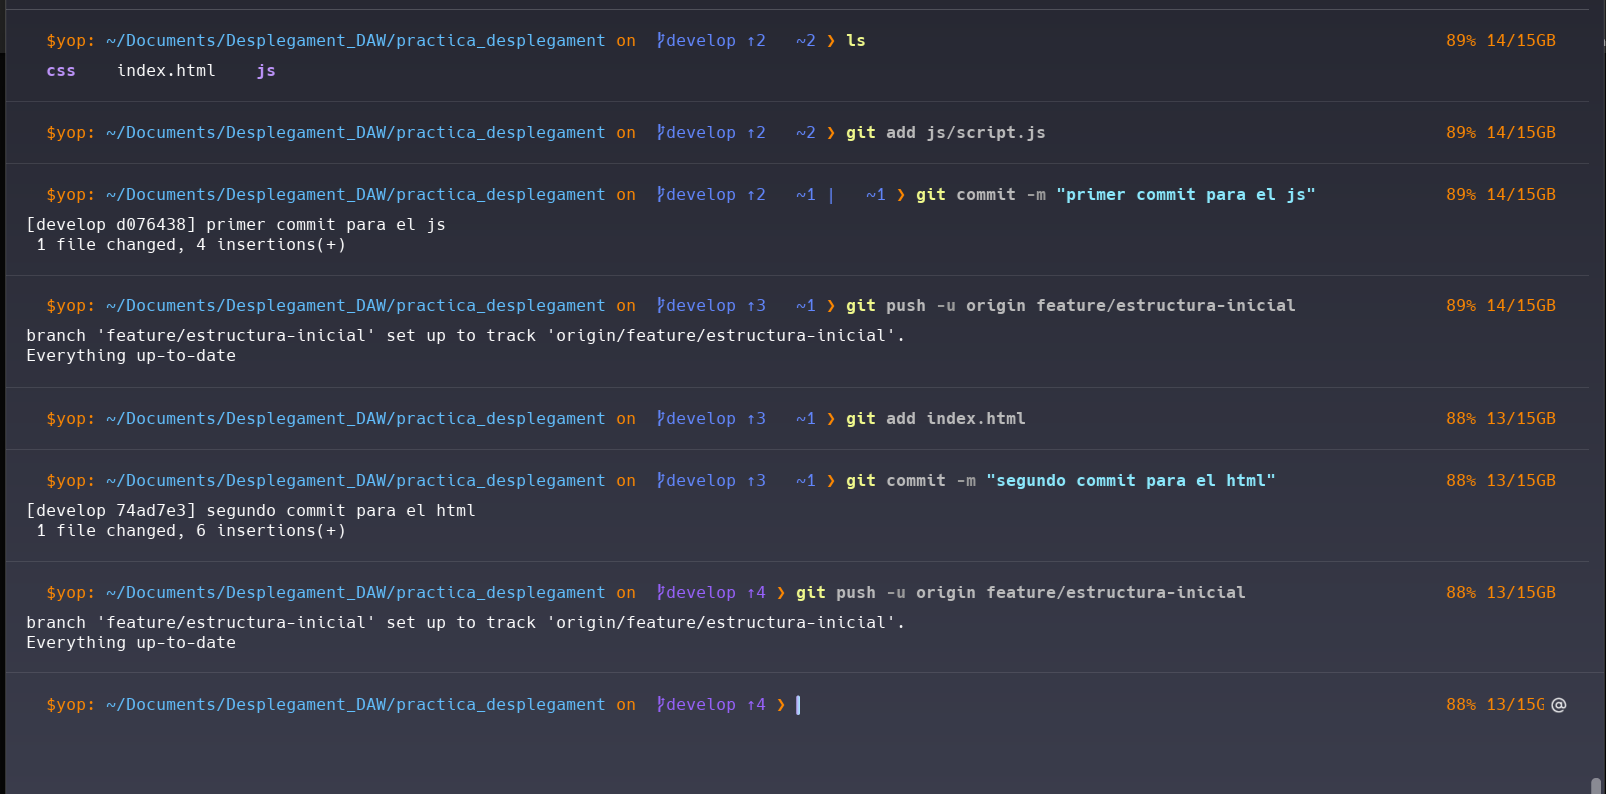The image size is (1606, 794).
Task: Click the css directory in the ls output
Action: [x=61, y=71]
